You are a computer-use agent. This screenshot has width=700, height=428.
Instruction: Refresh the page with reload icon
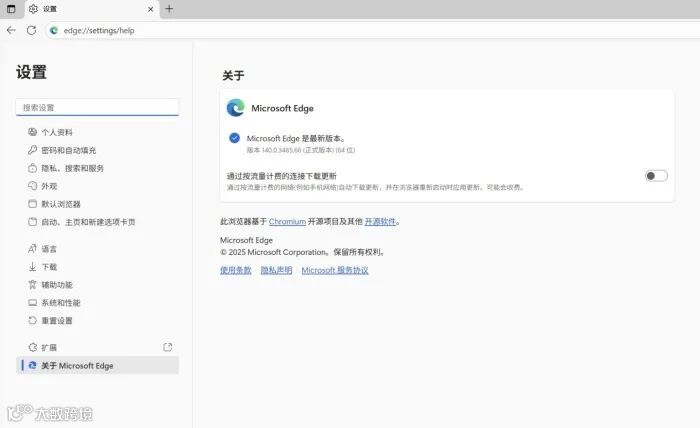point(31,30)
